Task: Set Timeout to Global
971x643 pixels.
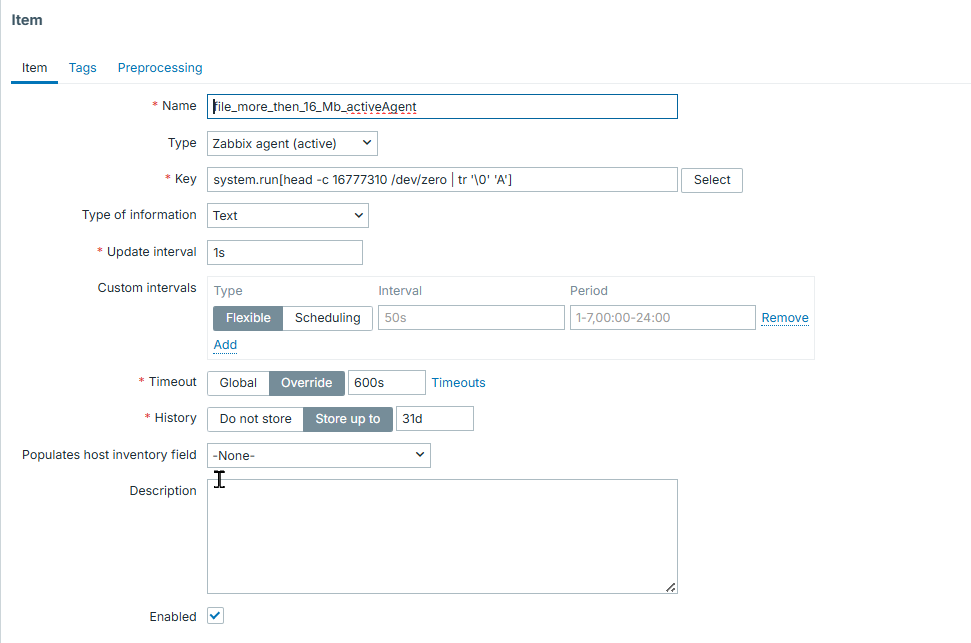Action: pyautogui.click(x=238, y=383)
